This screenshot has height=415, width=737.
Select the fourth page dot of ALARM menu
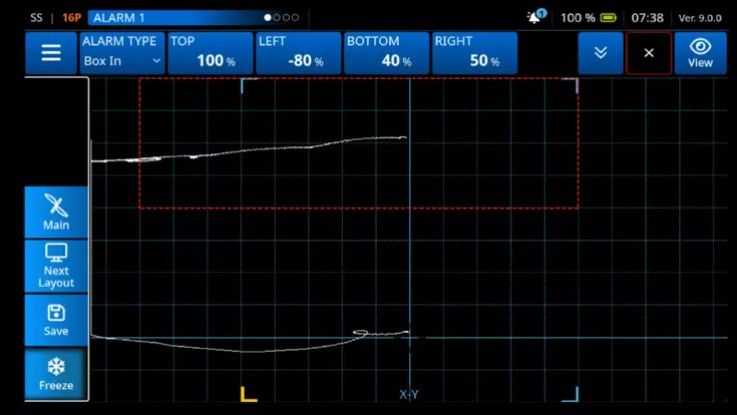(x=295, y=17)
